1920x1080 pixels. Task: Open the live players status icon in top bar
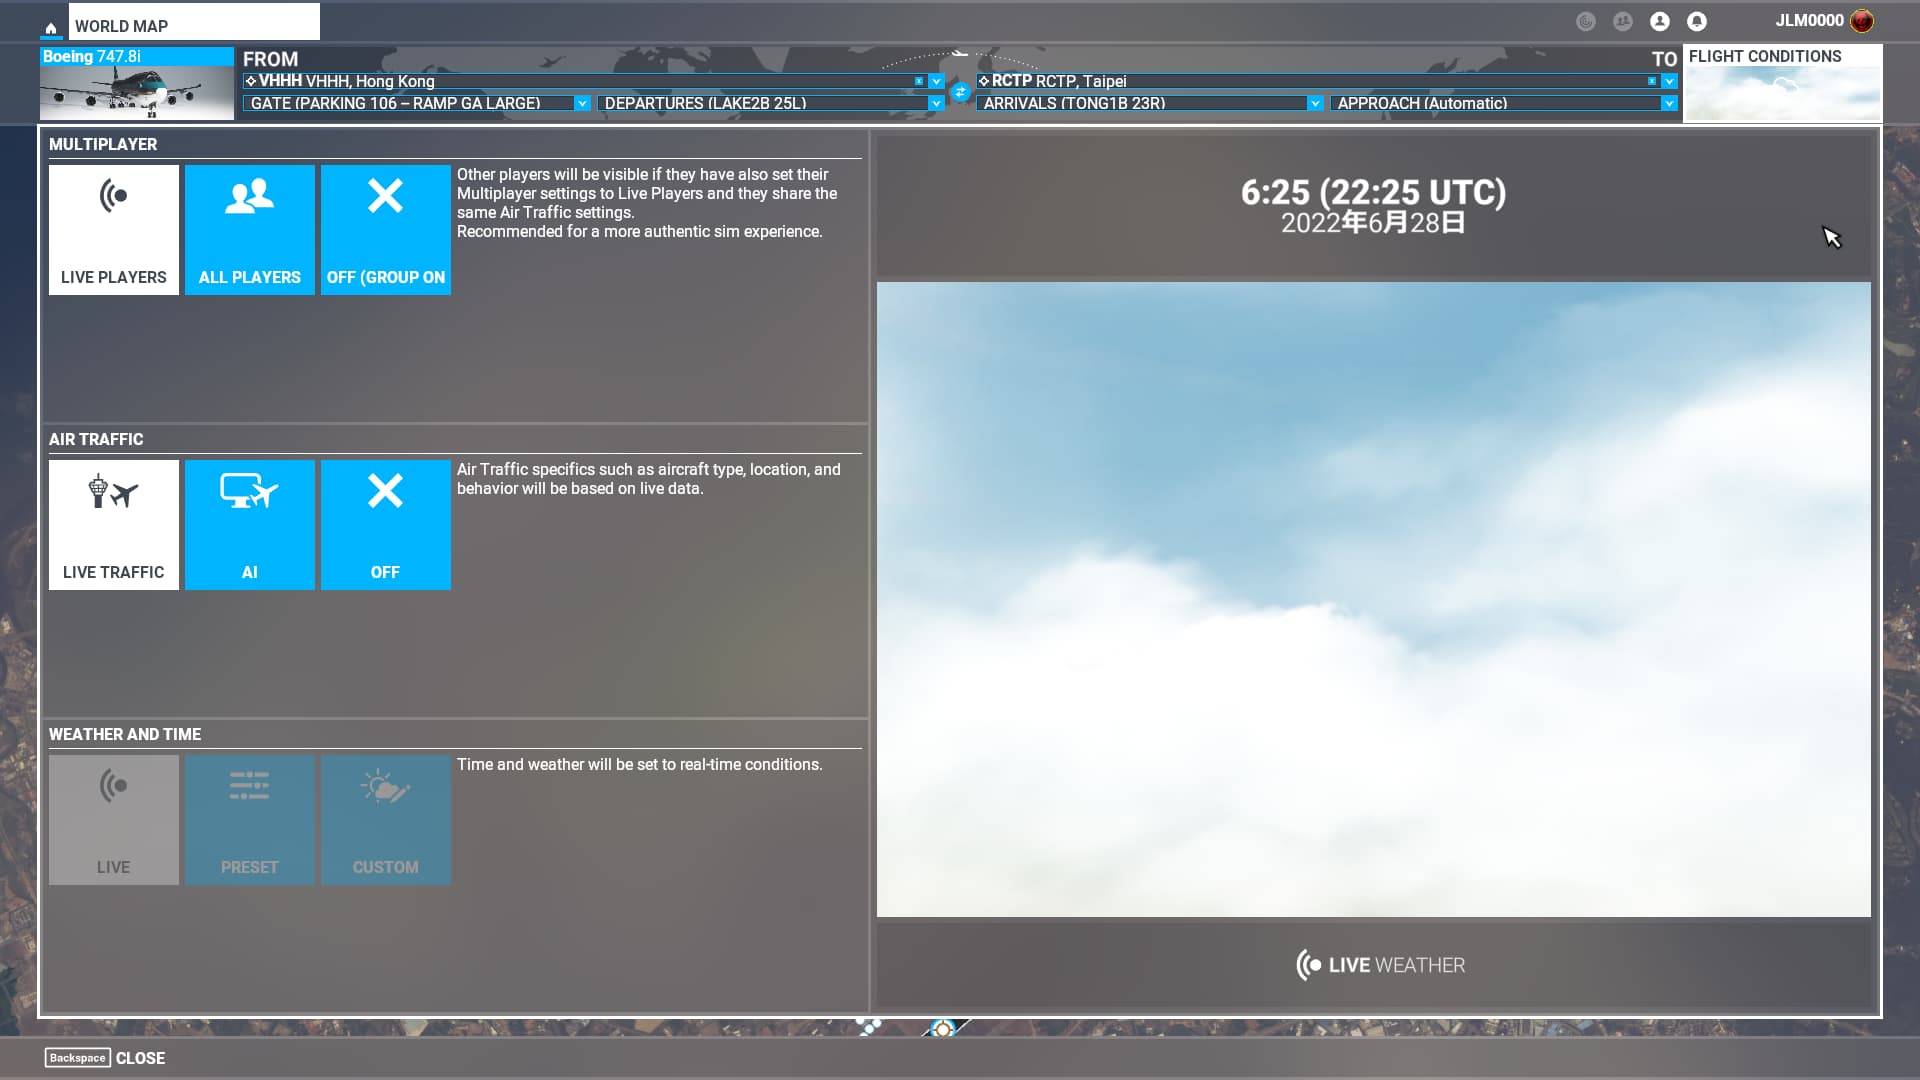point(1586,21)
